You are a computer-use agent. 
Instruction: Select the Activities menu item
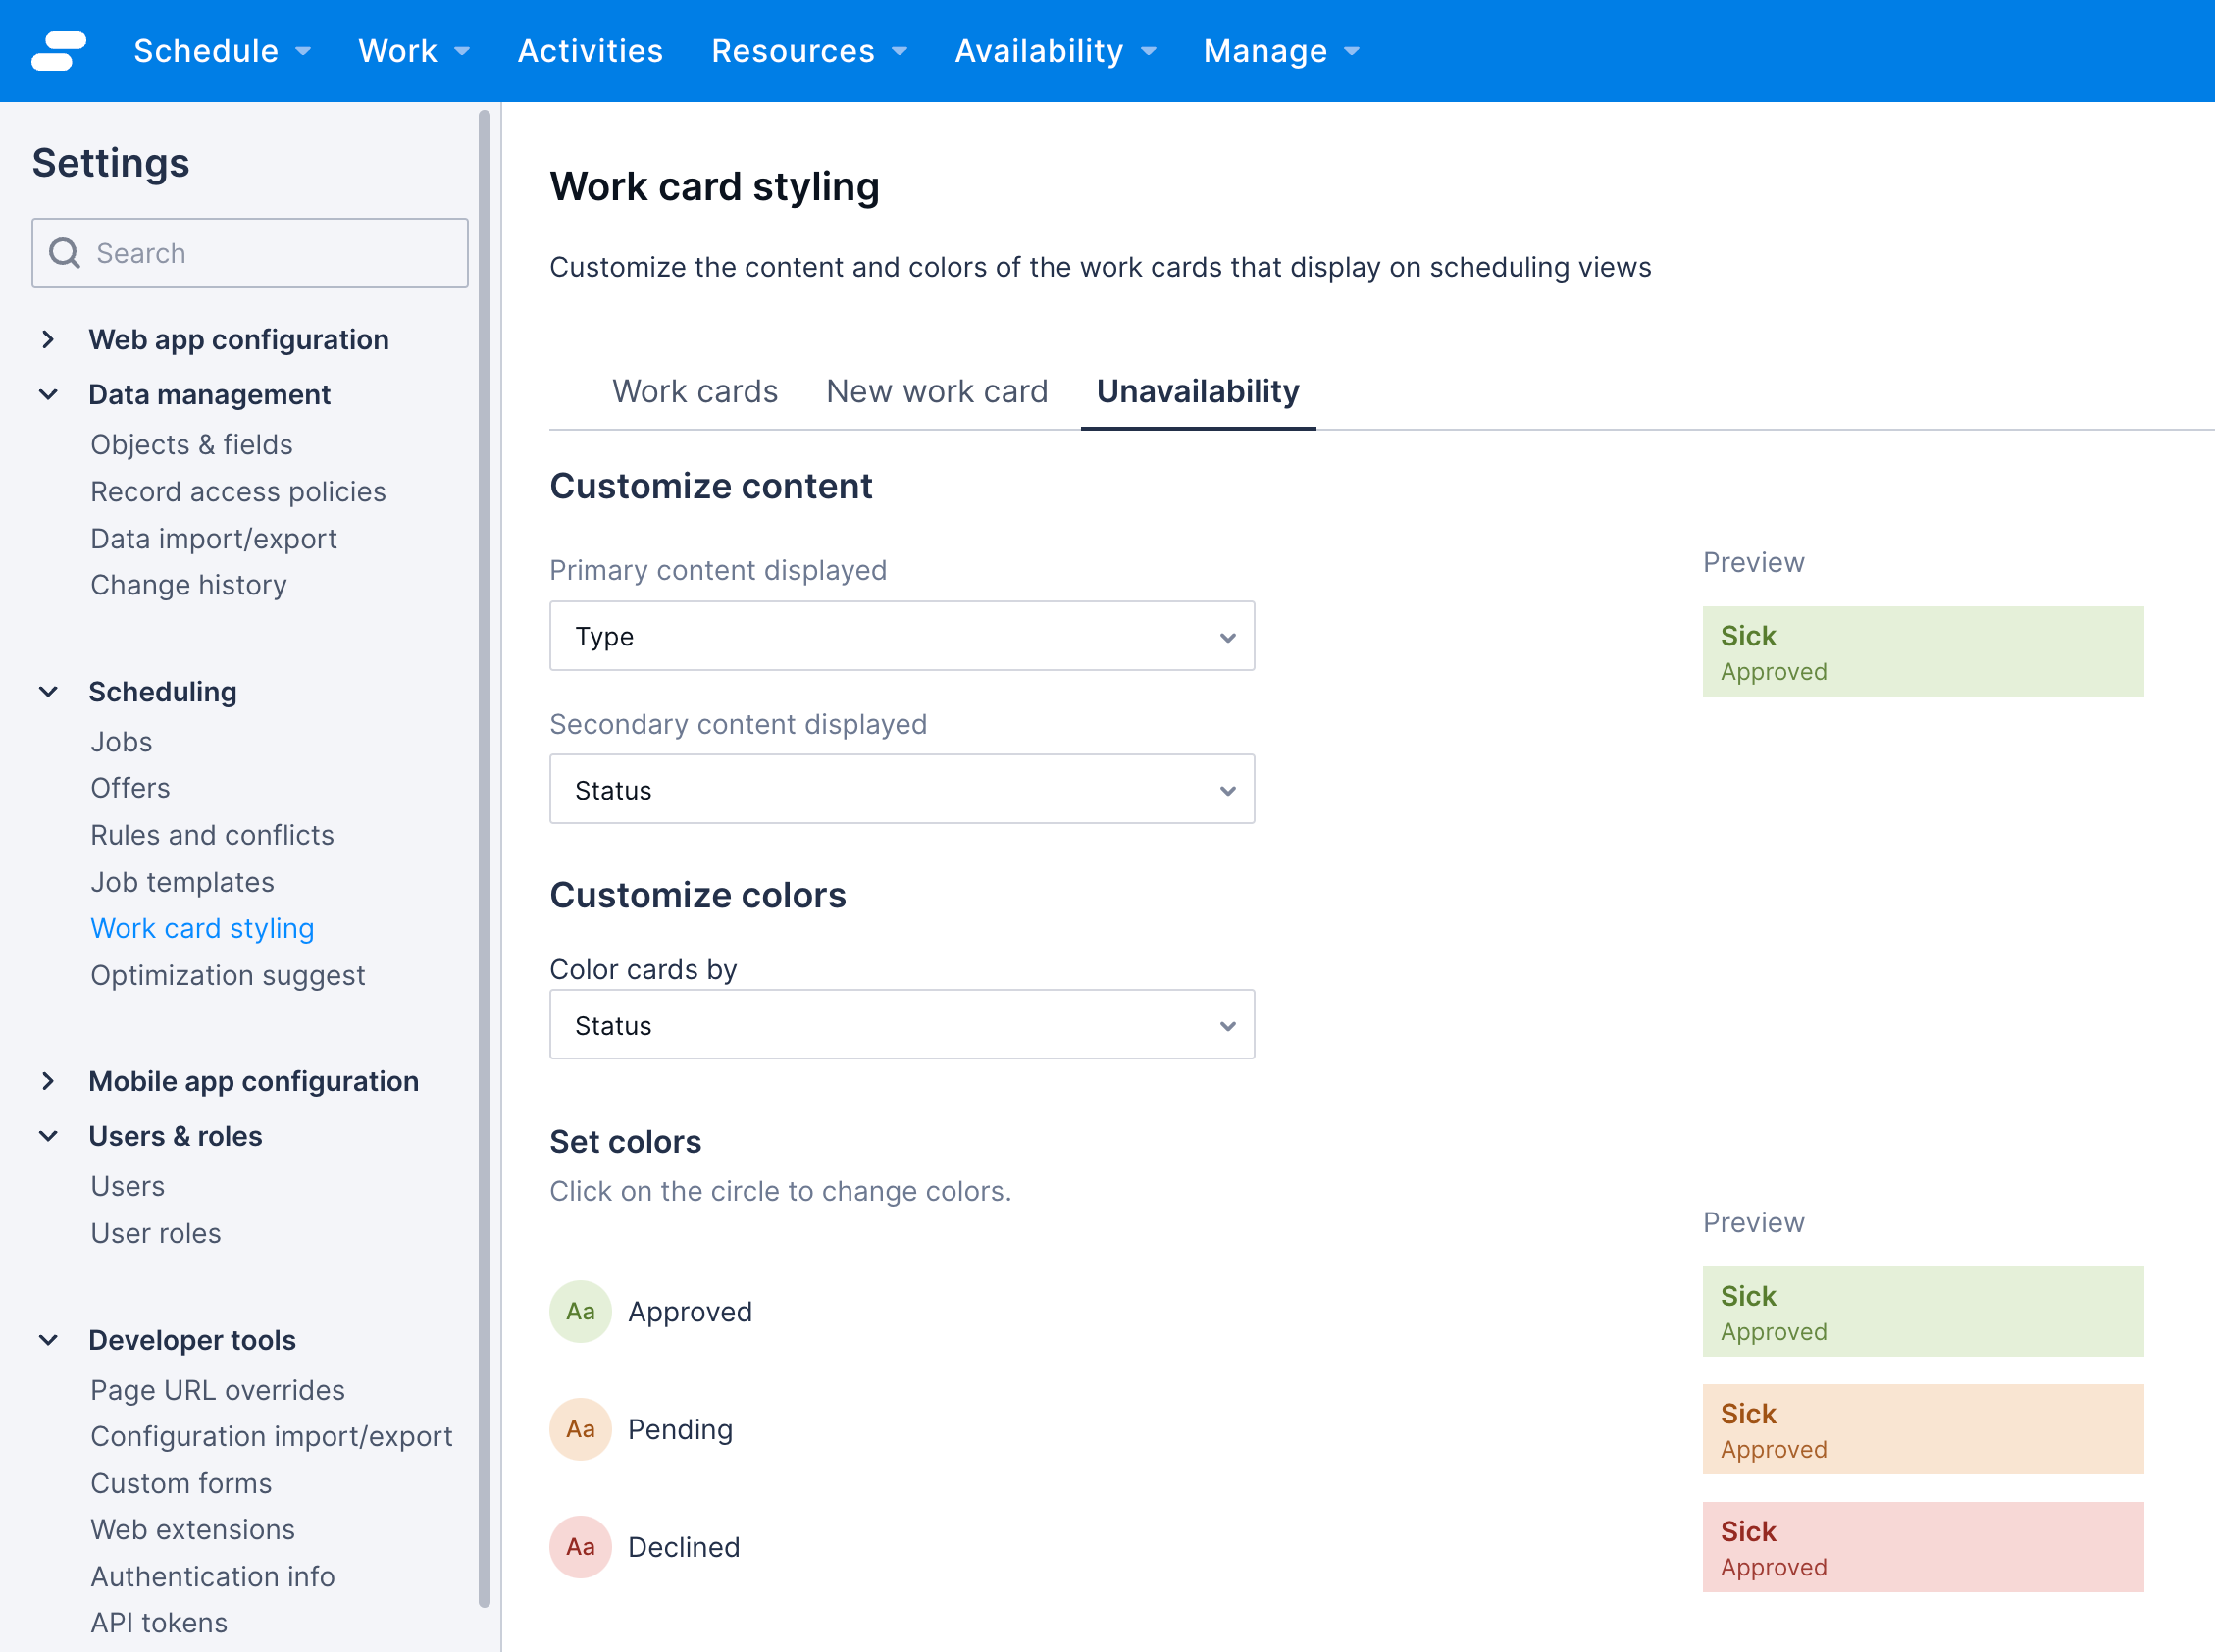[x=590, y=50]
